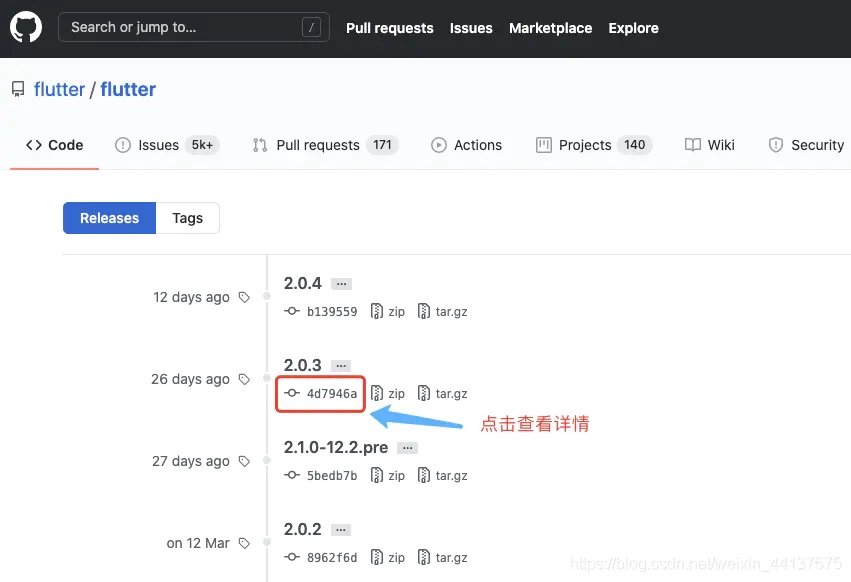Open release tag 2.0.4

[x=303, y=283]
